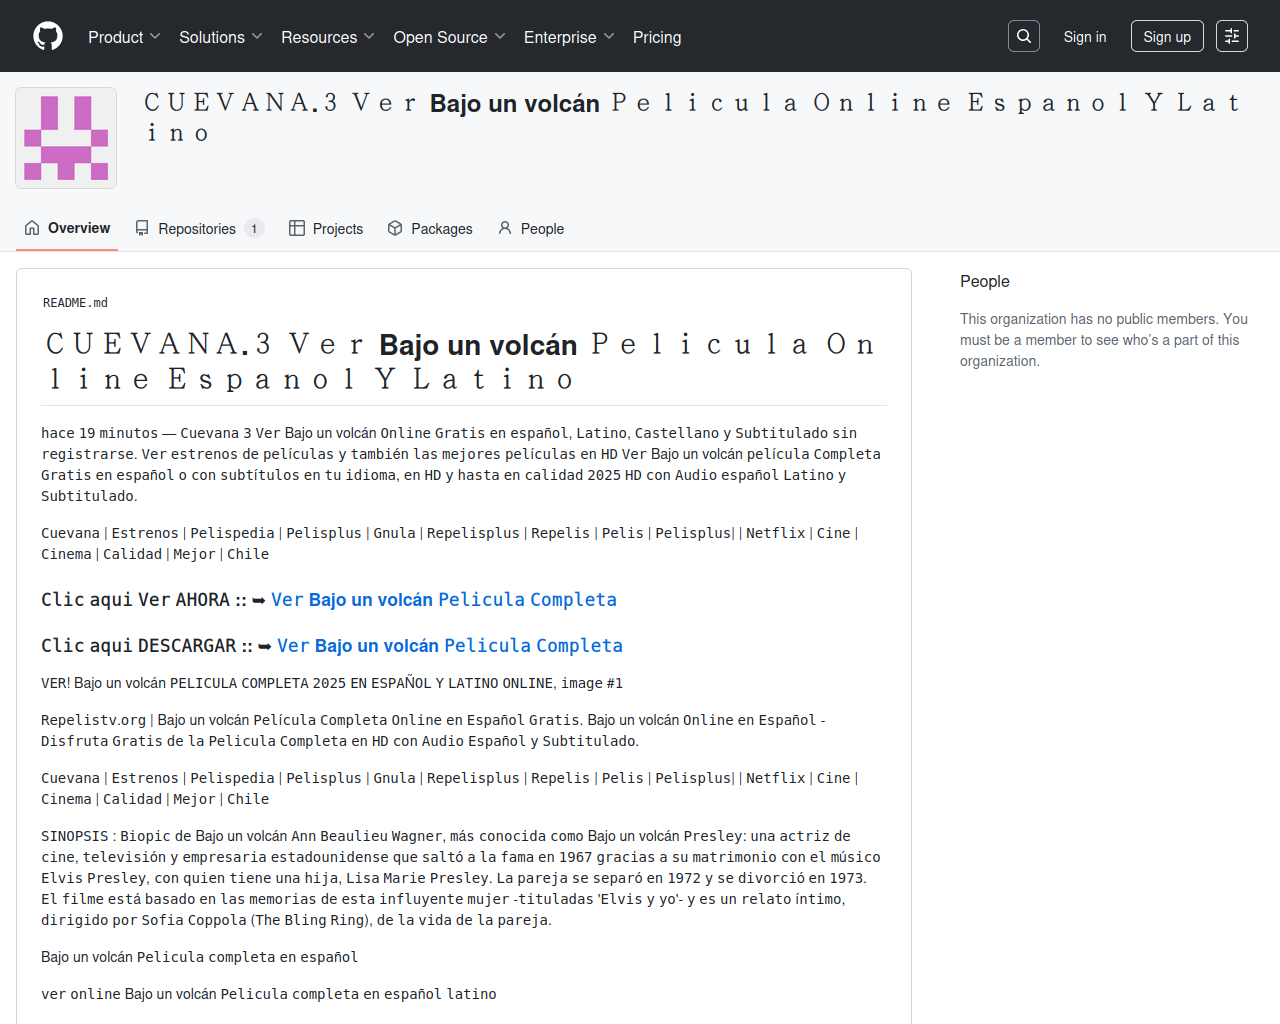Screen dimensions: 1280x1024
Task: Open link after 'Clic aqui Ver AHORA'
Action: tap(444, 600)
